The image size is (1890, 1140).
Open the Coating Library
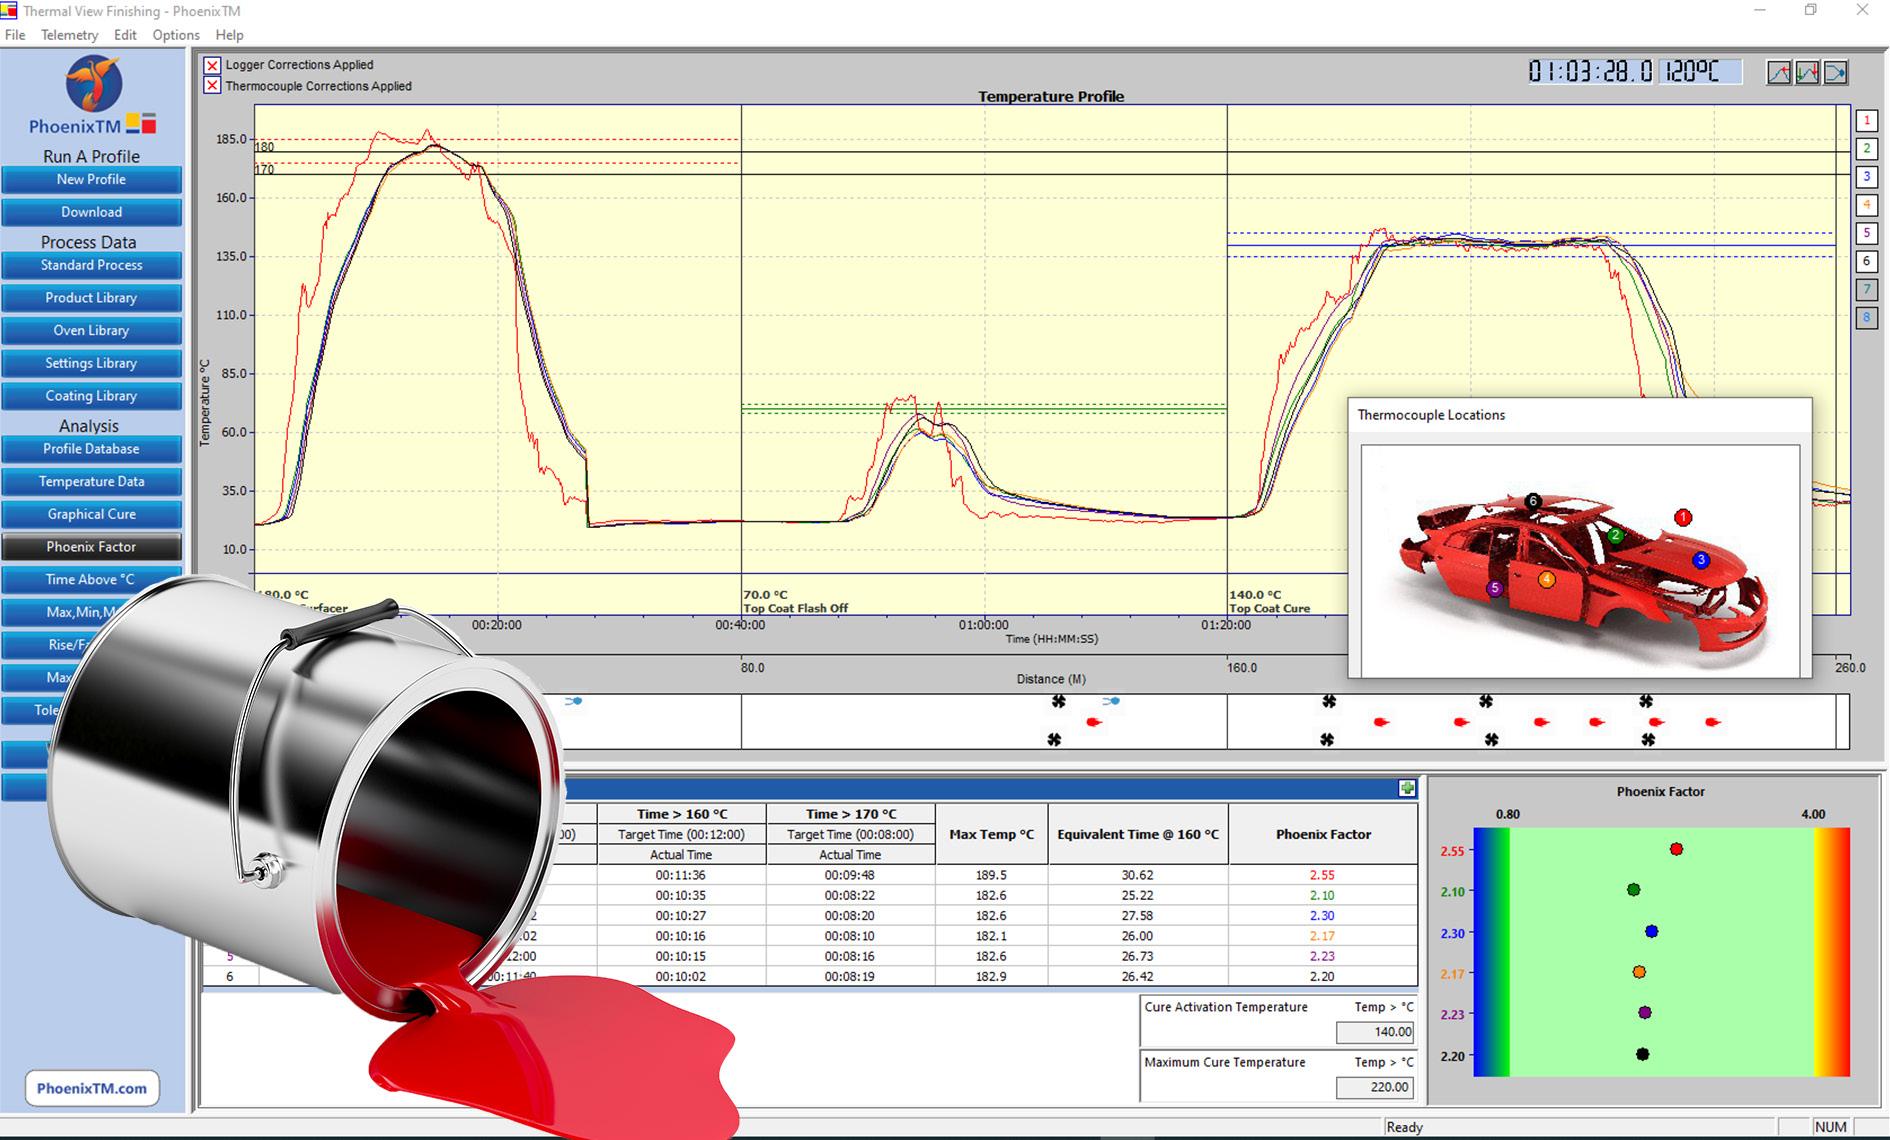tap(91, 396)
